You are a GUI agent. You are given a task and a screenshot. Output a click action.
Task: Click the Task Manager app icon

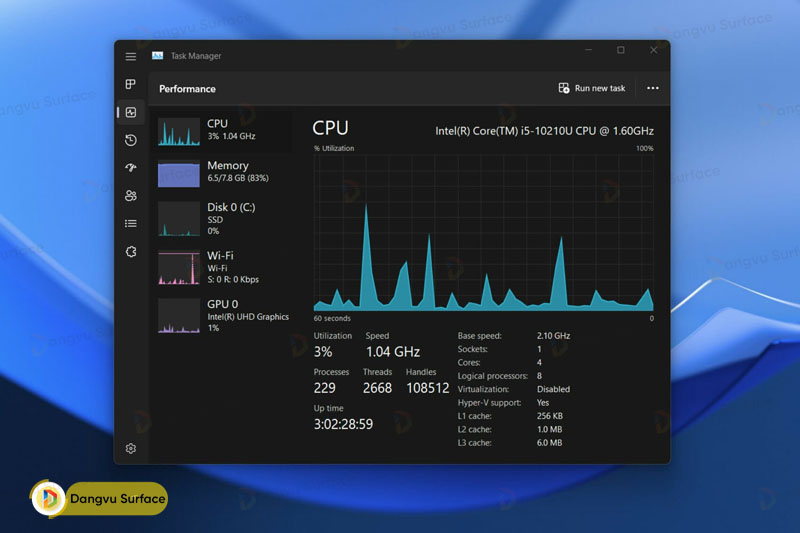click(x=158, y=56)
